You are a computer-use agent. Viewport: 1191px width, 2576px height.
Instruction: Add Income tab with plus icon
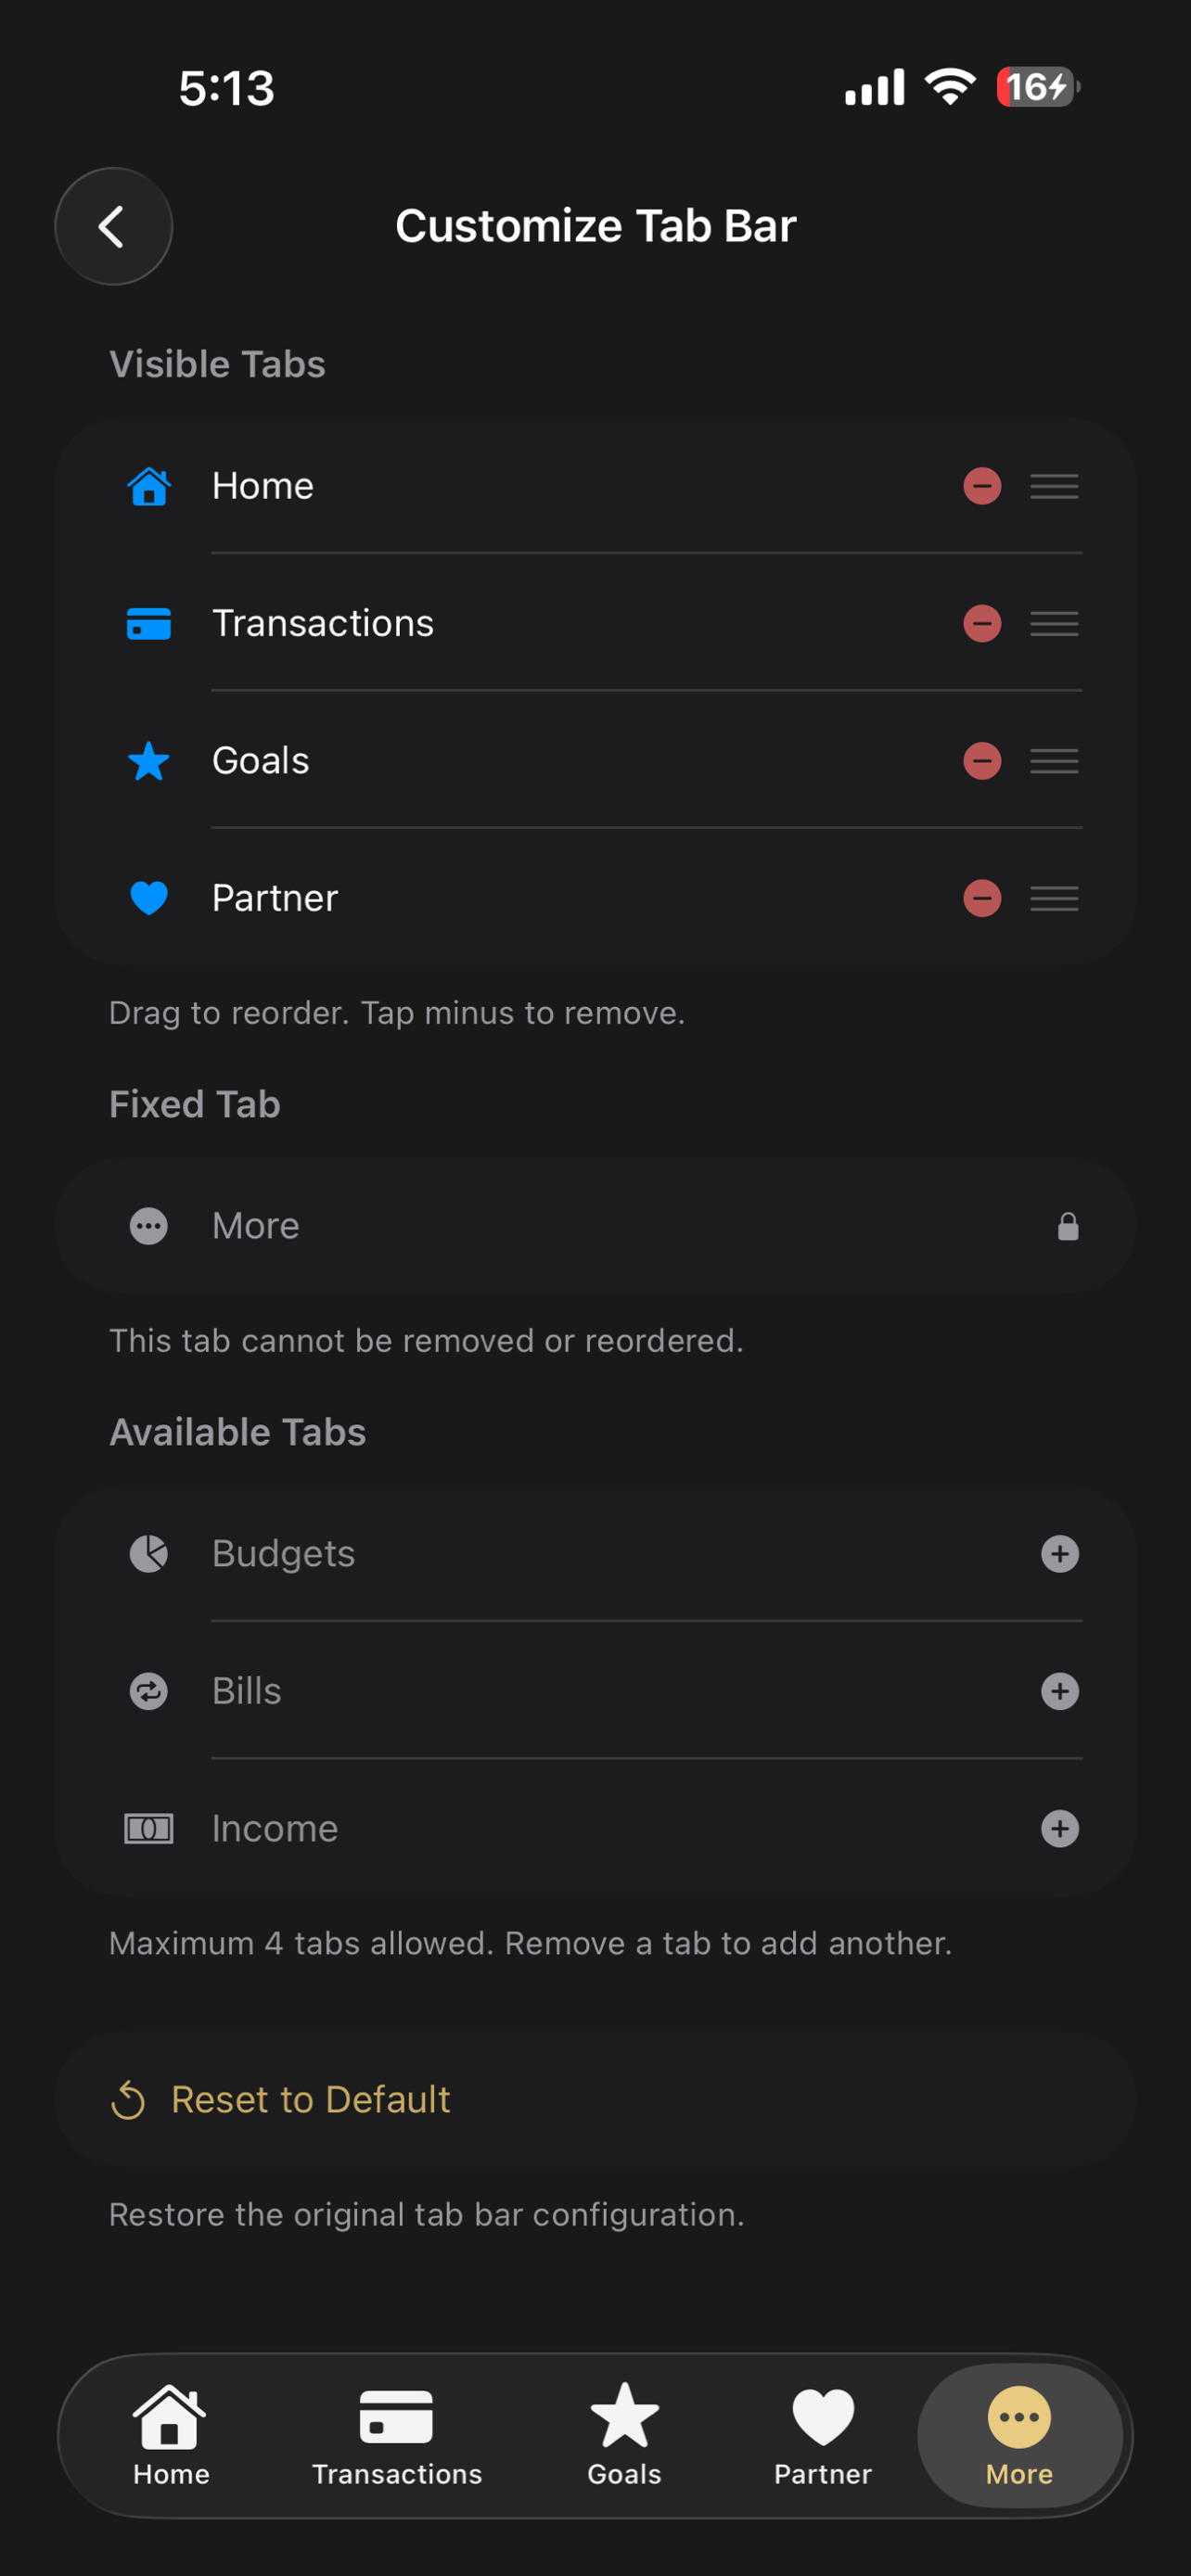(1060, 1829)
